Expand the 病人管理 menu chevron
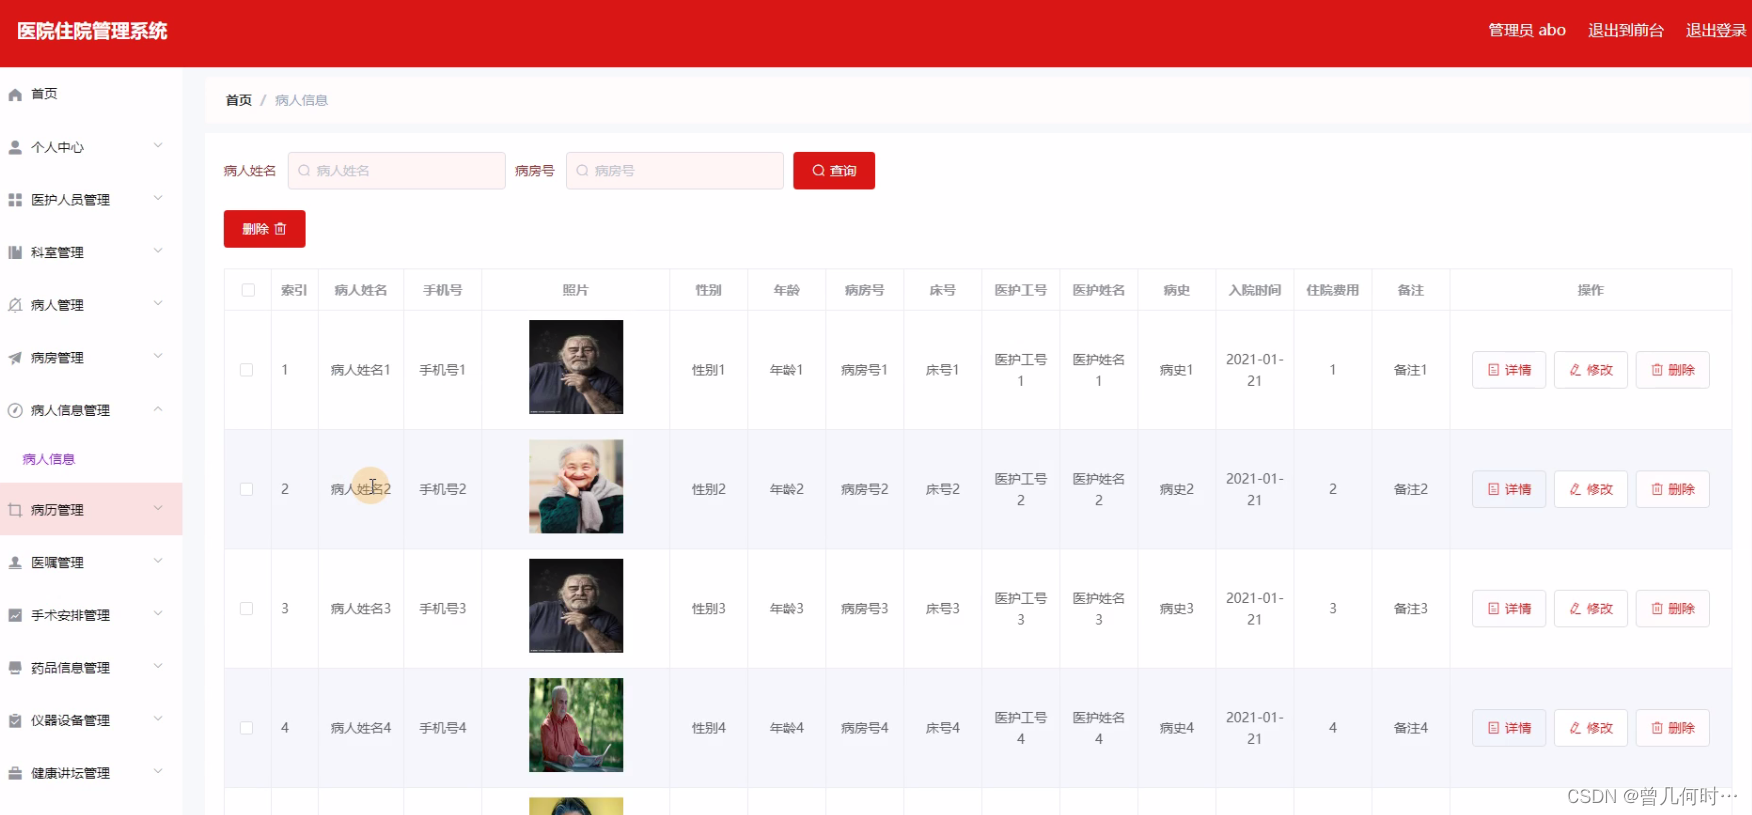This screenshot has width=1752, height=815. click(158, 304)
